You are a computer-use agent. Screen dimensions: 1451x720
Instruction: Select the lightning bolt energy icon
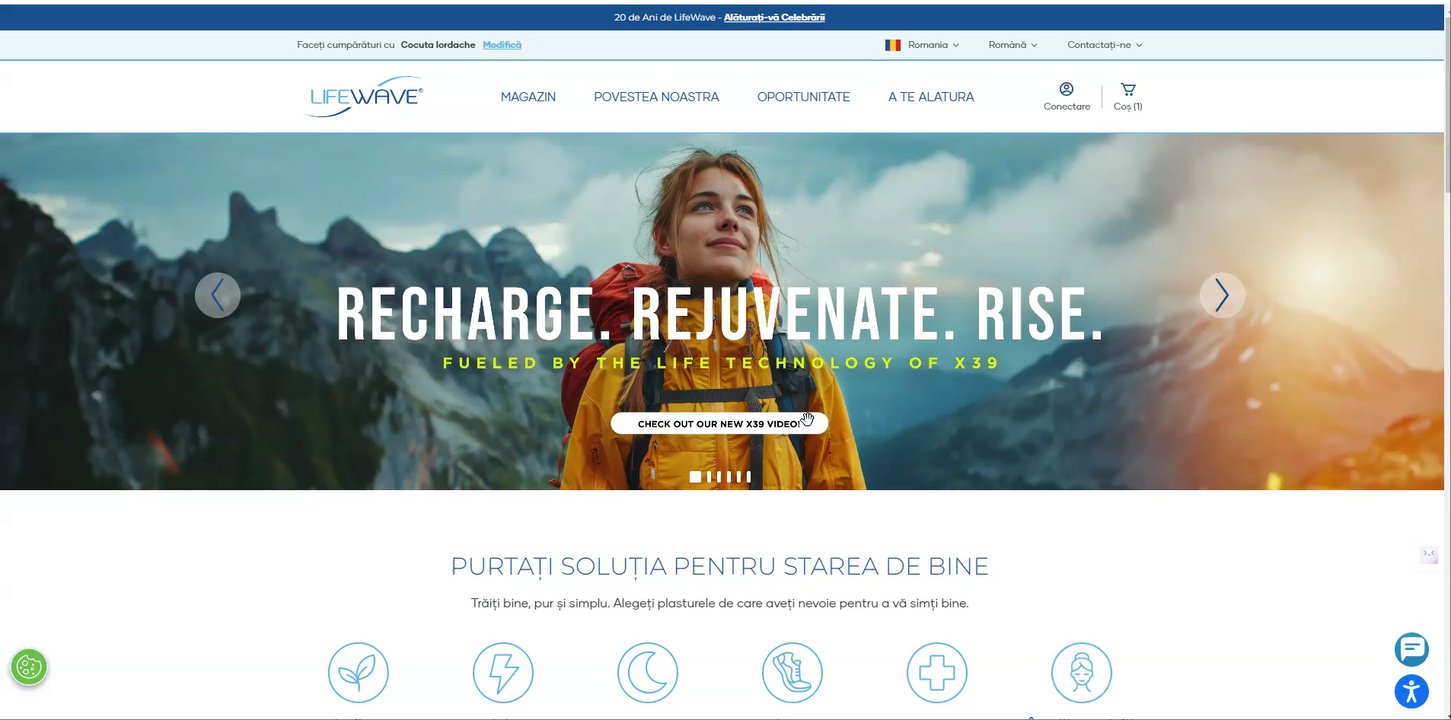[503, 672]
